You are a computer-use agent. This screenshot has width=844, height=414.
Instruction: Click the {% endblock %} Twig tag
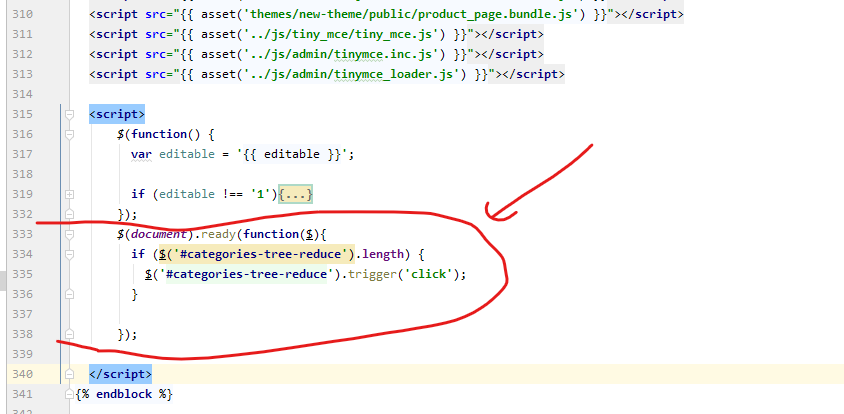click(x=124, y=394)
